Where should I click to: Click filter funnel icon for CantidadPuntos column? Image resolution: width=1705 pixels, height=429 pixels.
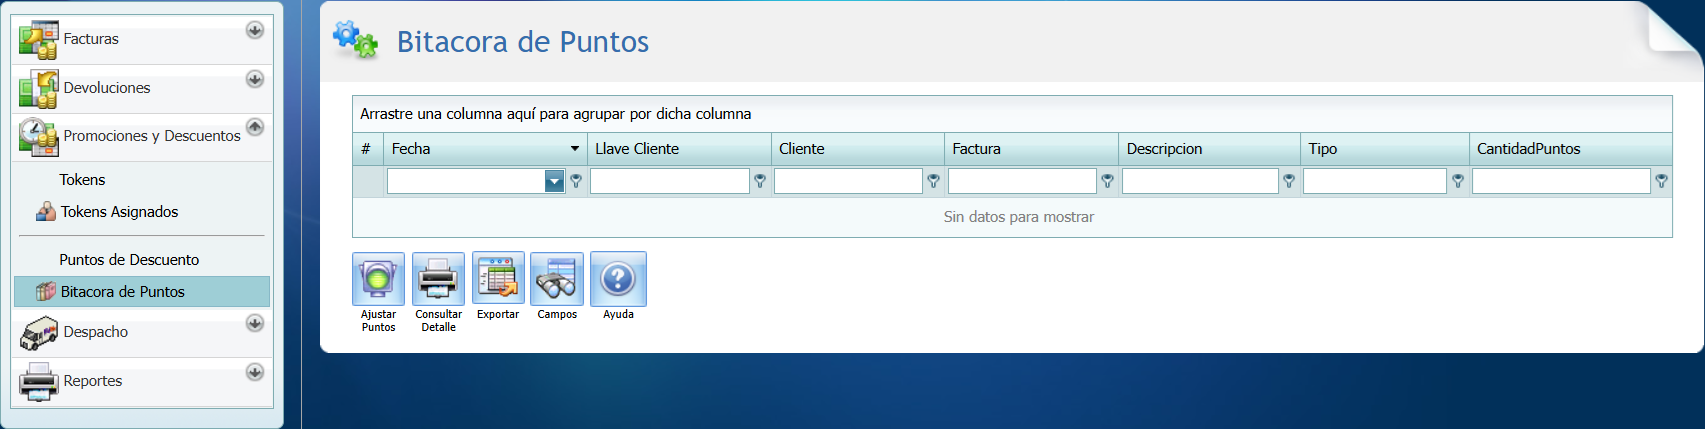(x=1661, y=181)
